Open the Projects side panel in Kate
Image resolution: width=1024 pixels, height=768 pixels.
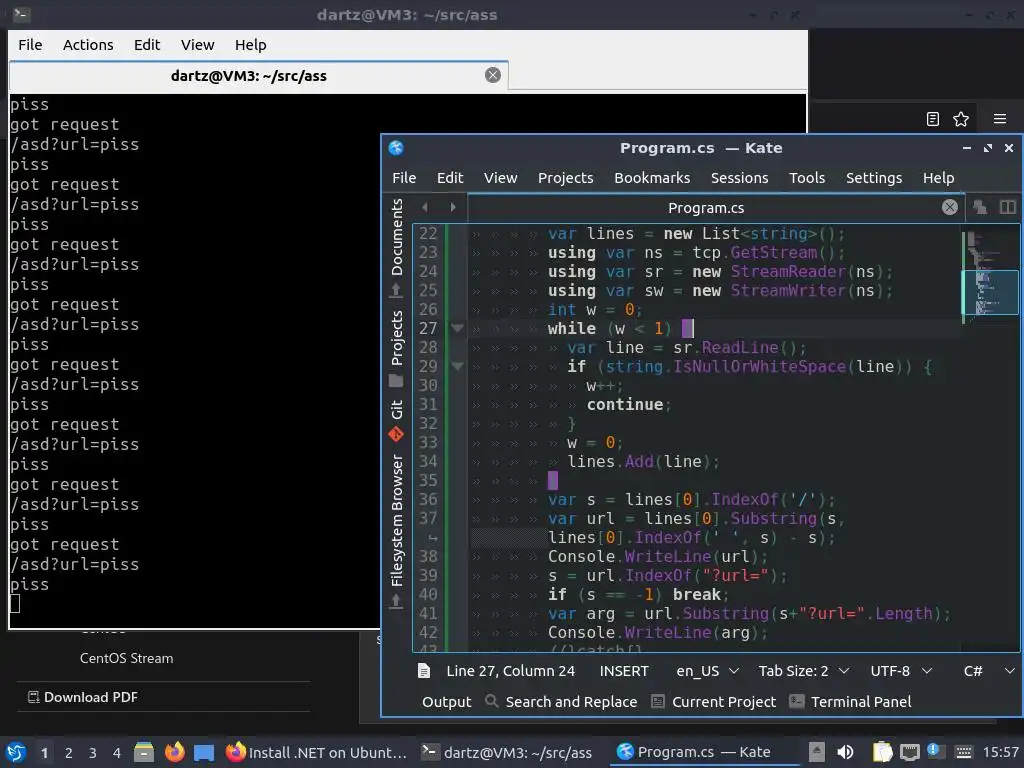(x=396, y=347)
